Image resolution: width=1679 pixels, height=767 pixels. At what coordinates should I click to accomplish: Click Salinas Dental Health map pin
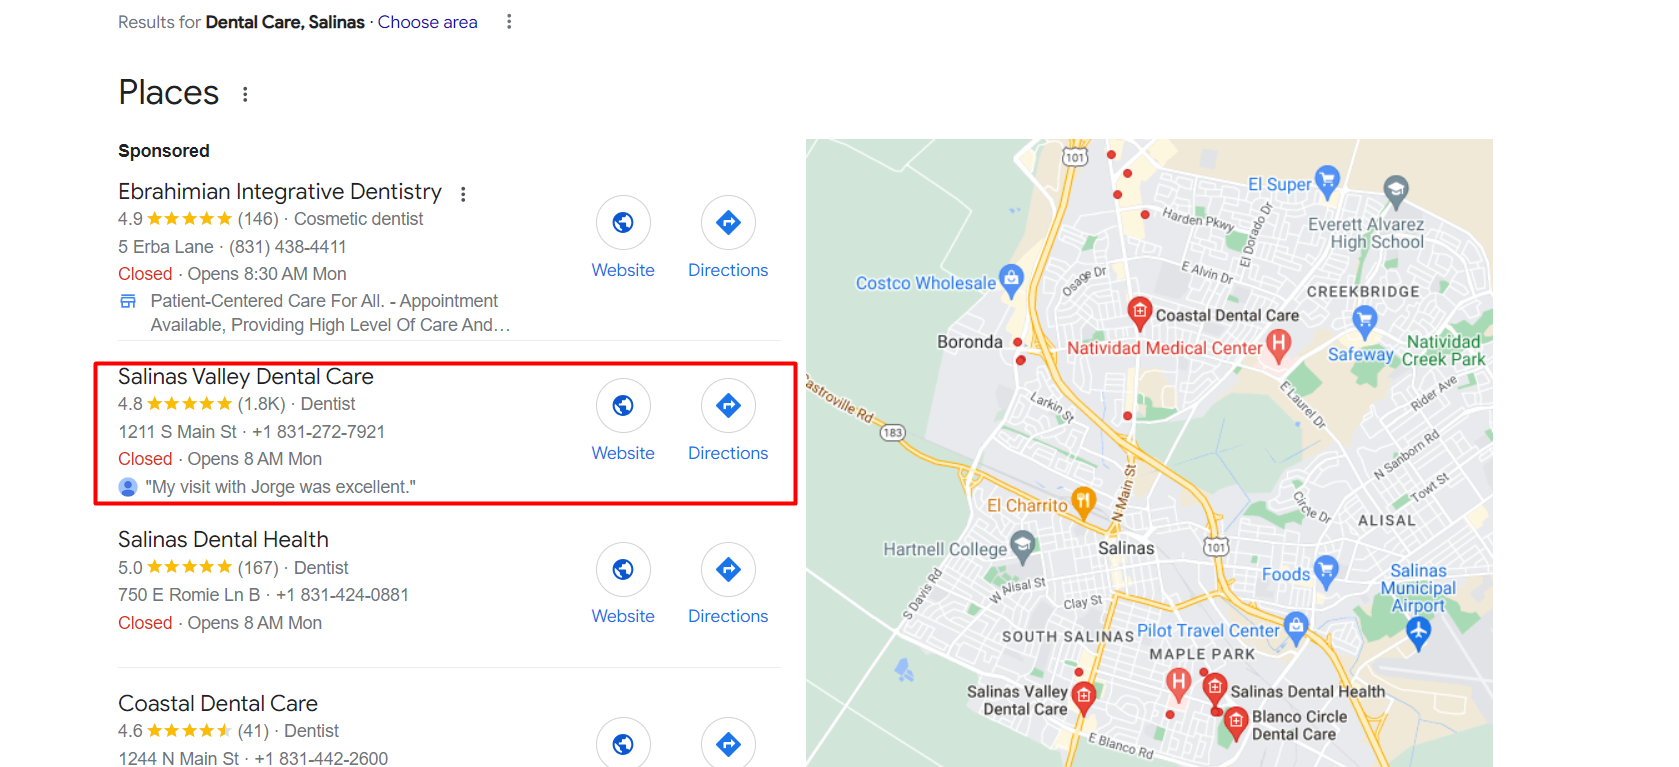[x=1214, y=688]
